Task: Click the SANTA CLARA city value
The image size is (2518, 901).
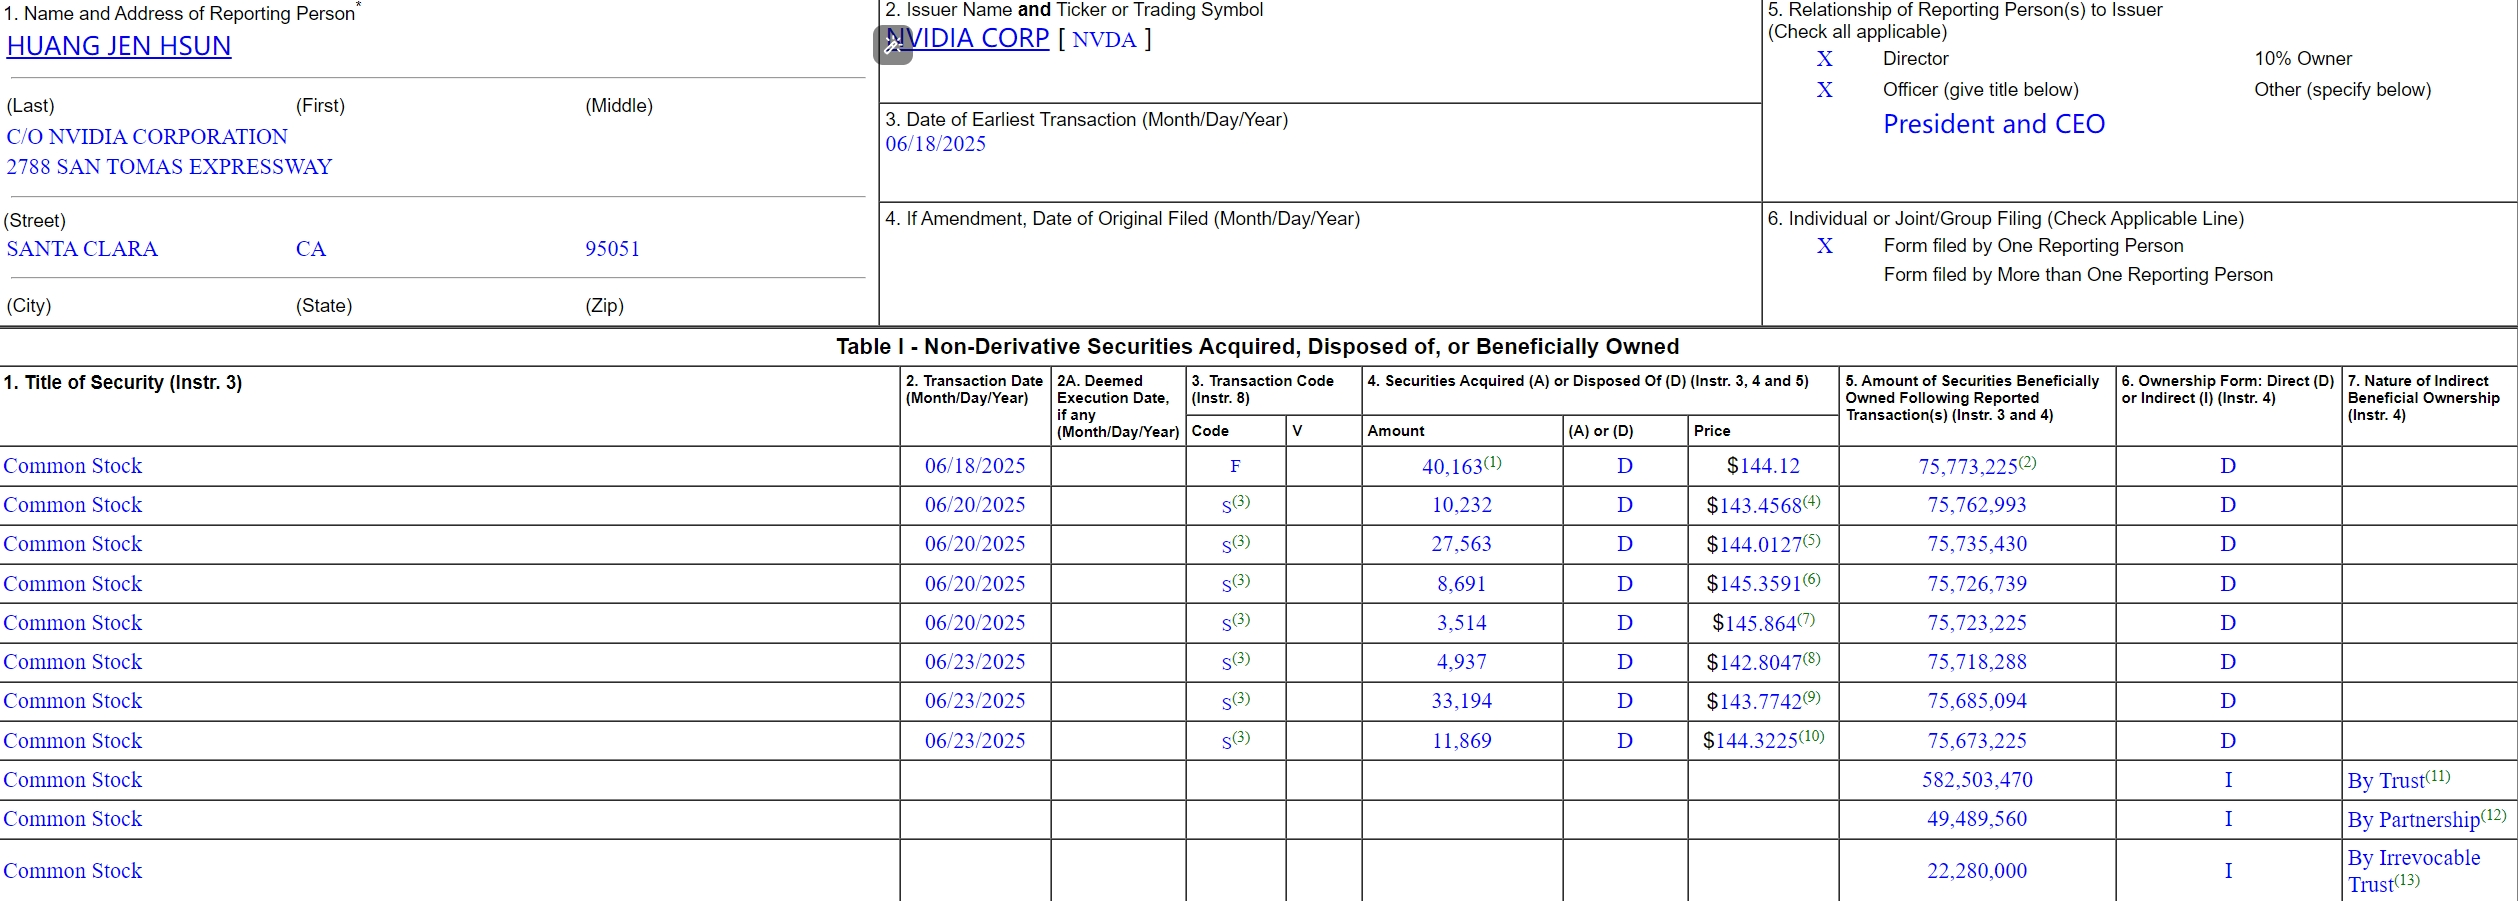Action: [82, 249]
